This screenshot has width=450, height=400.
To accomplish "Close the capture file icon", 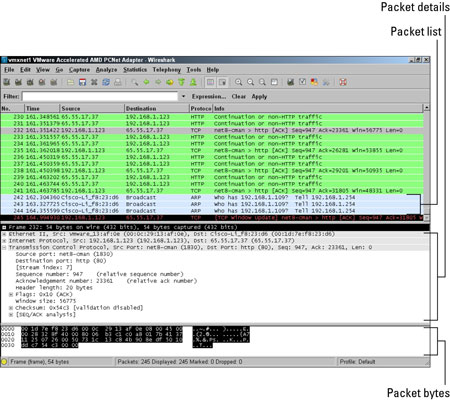I will point(94,82).
